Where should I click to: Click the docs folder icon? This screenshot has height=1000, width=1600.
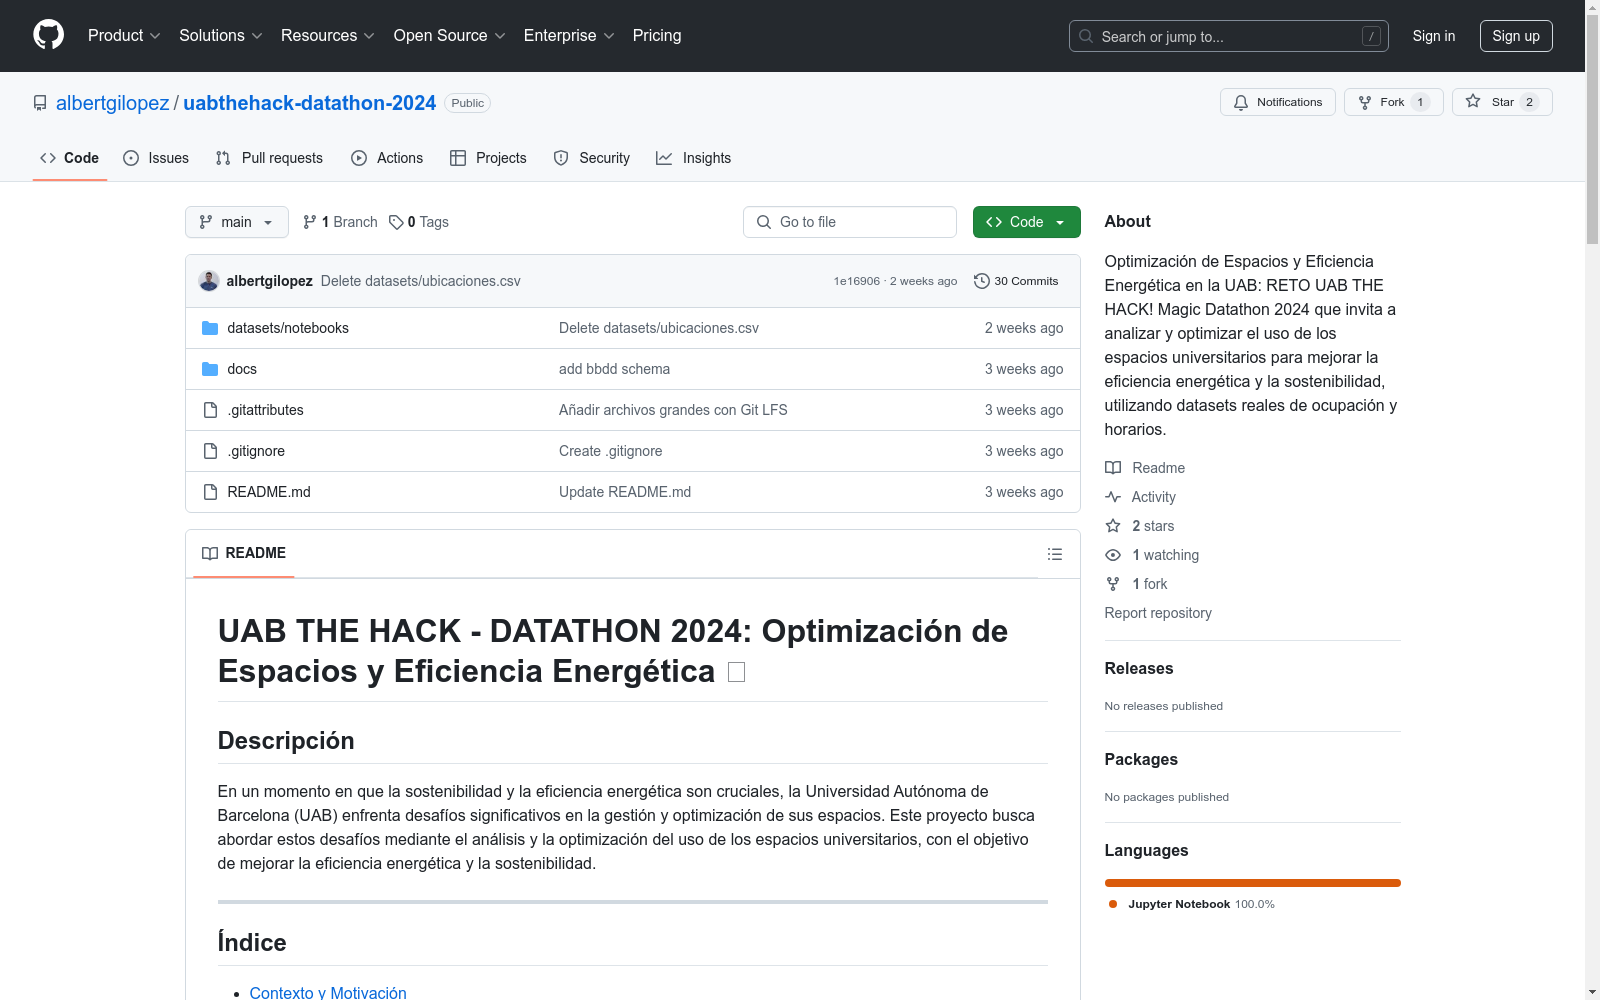coord(210,369)
